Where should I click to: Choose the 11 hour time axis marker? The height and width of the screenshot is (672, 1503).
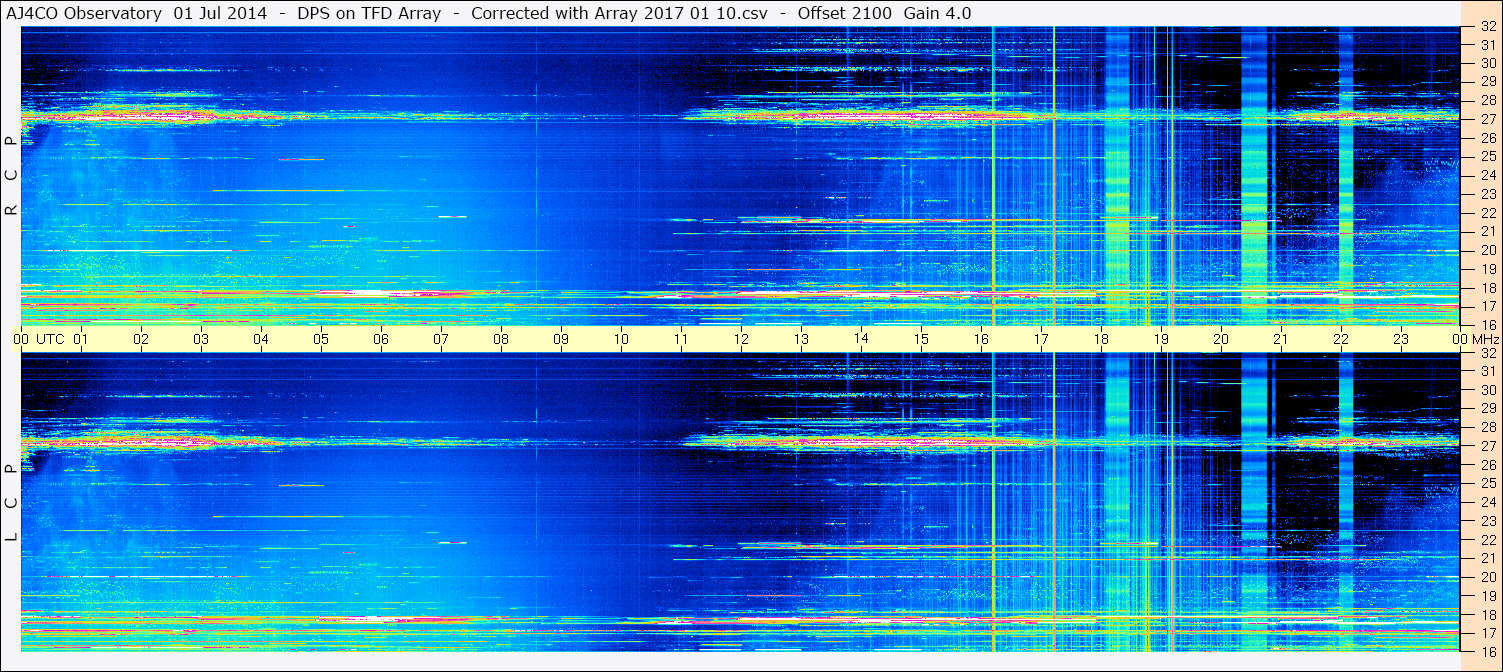(681, 339)
